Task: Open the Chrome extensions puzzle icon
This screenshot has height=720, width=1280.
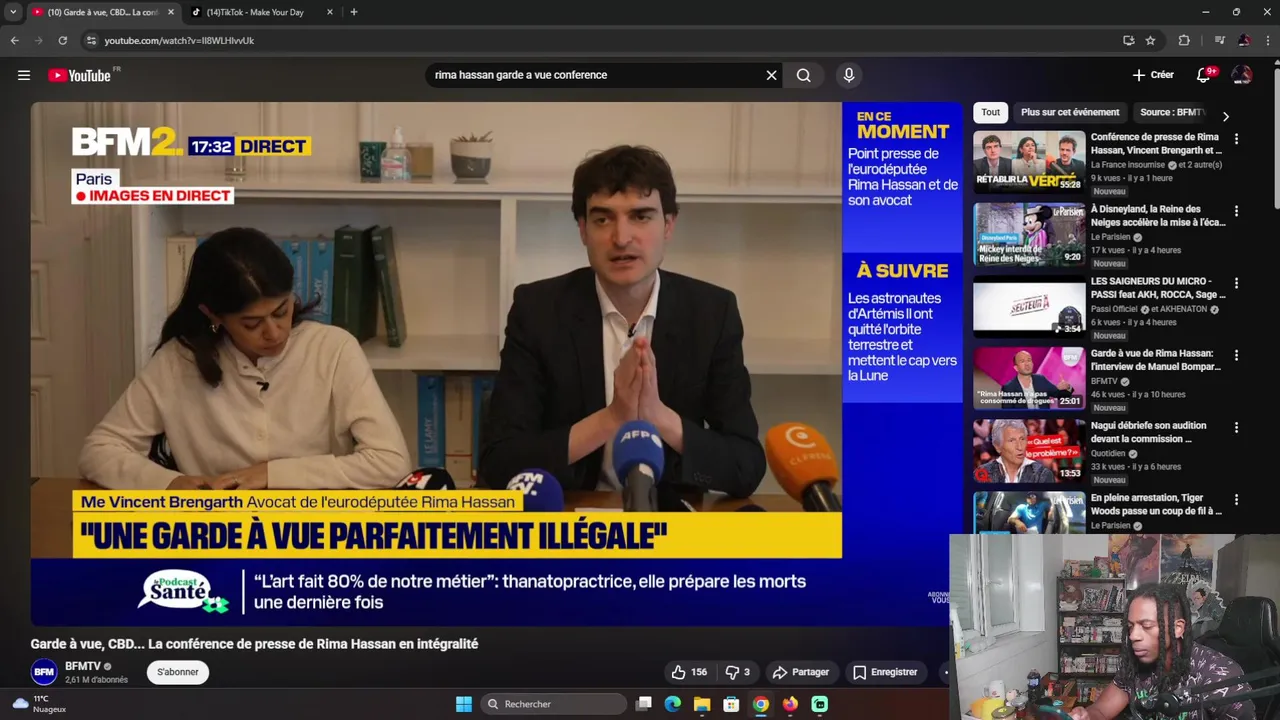Action: tap(1184, 40)
